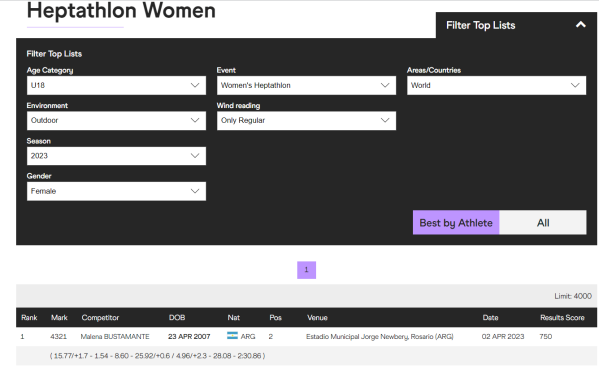The width and height of the screenshot is (599, 369).
Task: Click the DOB column header
Action: click(x=177, y=317)
